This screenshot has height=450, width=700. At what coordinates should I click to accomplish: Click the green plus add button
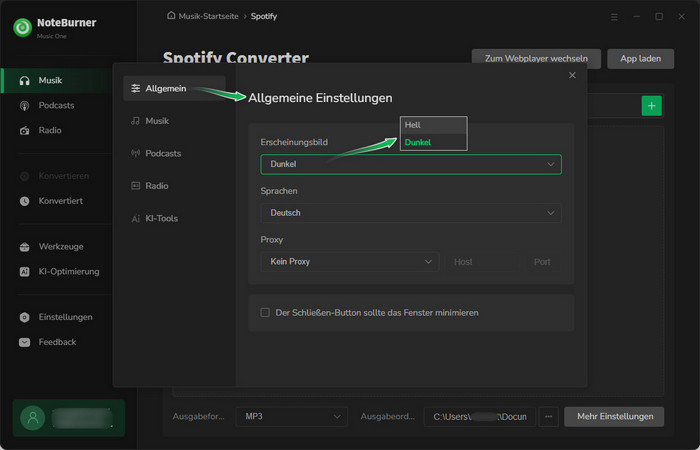651,106
